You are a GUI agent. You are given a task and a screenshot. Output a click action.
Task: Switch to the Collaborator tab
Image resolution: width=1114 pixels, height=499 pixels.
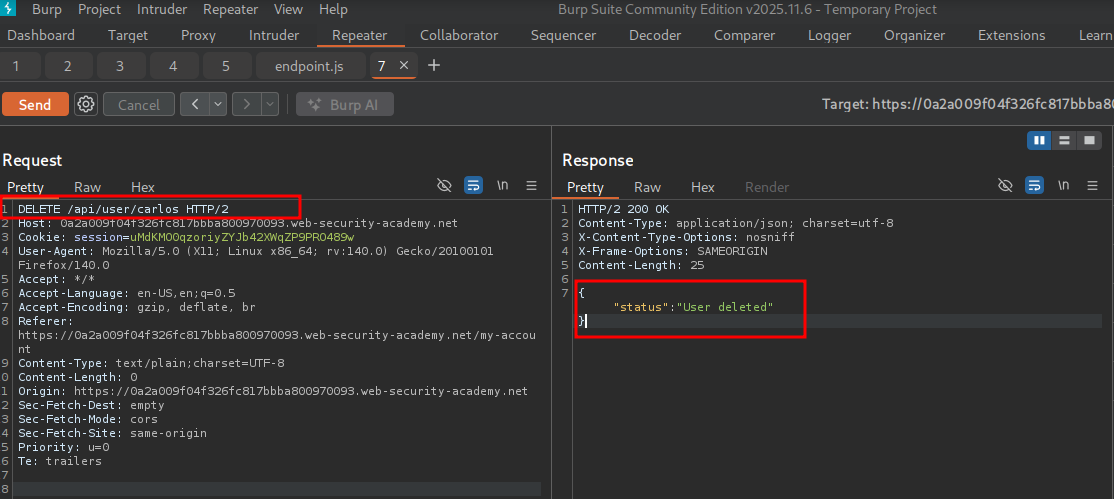coord(459,36)
